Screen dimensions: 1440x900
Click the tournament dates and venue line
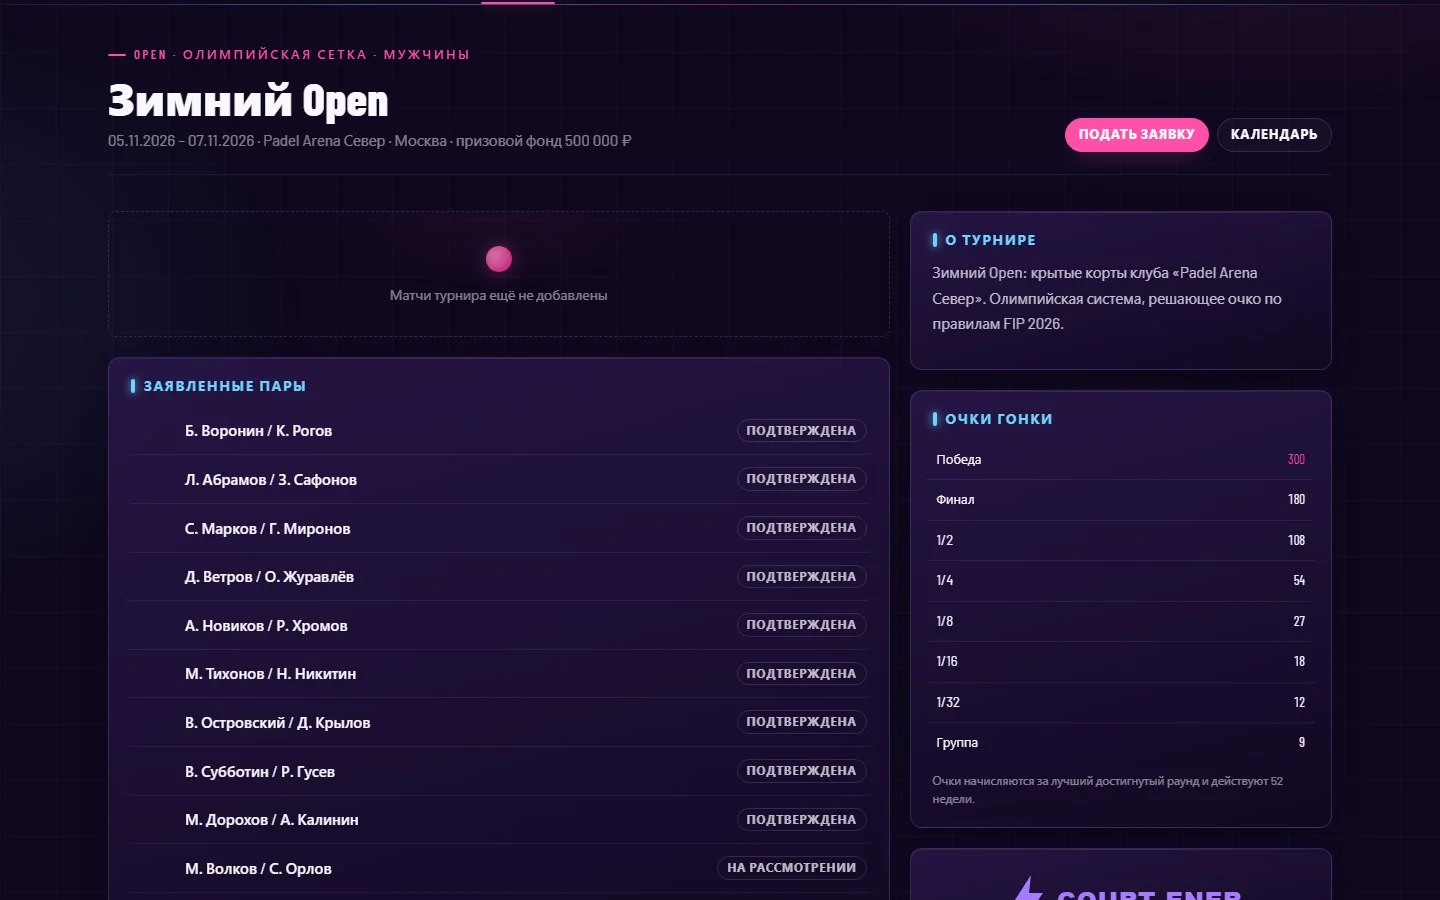point(370,141)
